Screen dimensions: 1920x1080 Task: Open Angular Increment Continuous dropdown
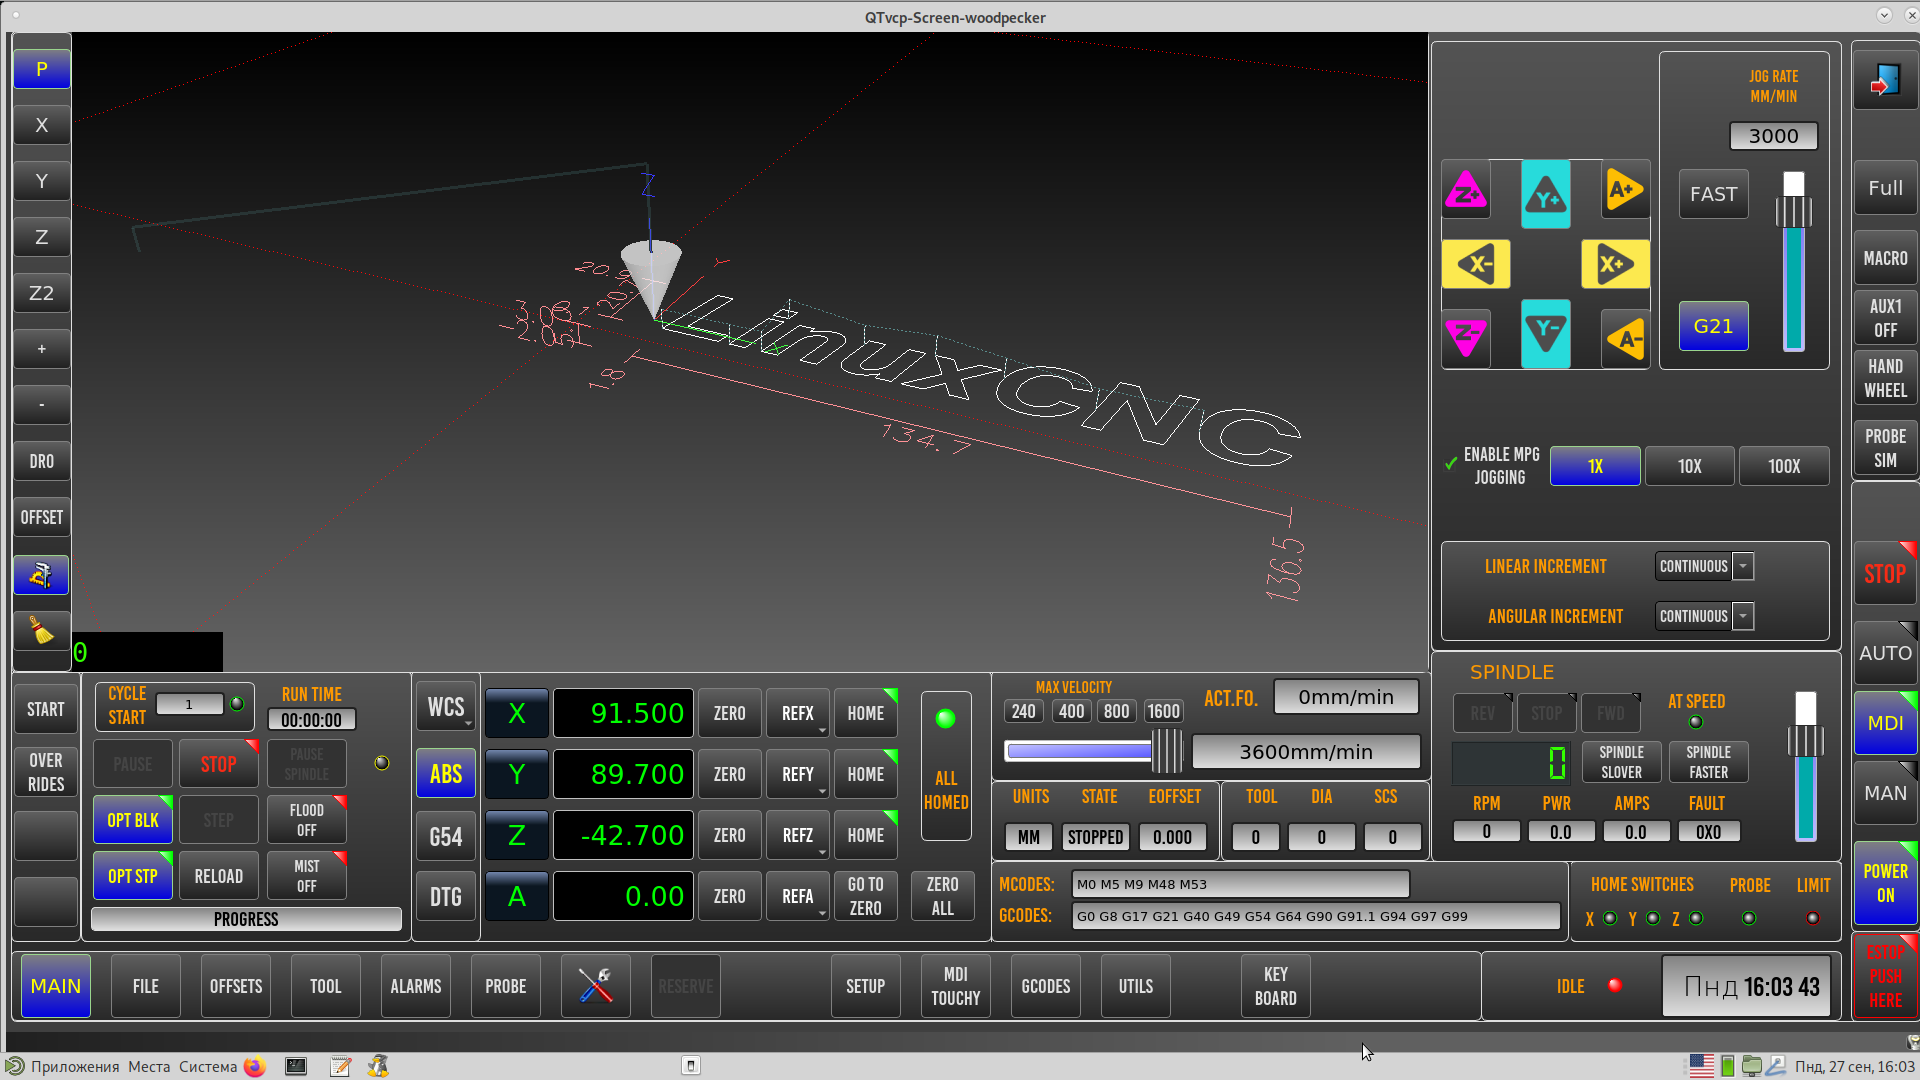pos(1704,616)
